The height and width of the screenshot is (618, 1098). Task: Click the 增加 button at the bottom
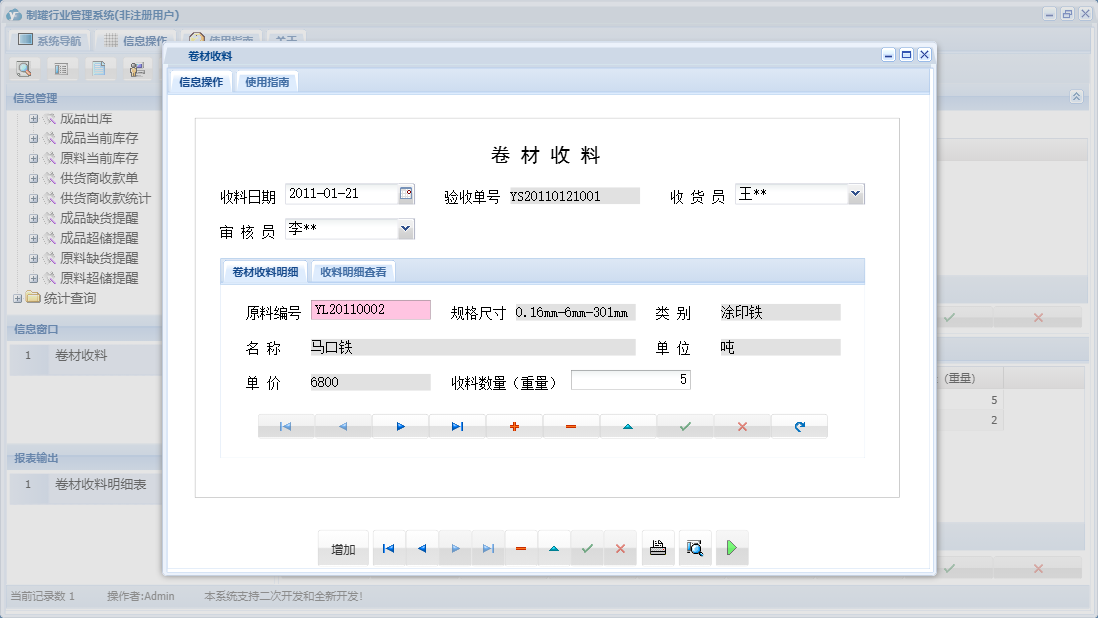[343, 547]
